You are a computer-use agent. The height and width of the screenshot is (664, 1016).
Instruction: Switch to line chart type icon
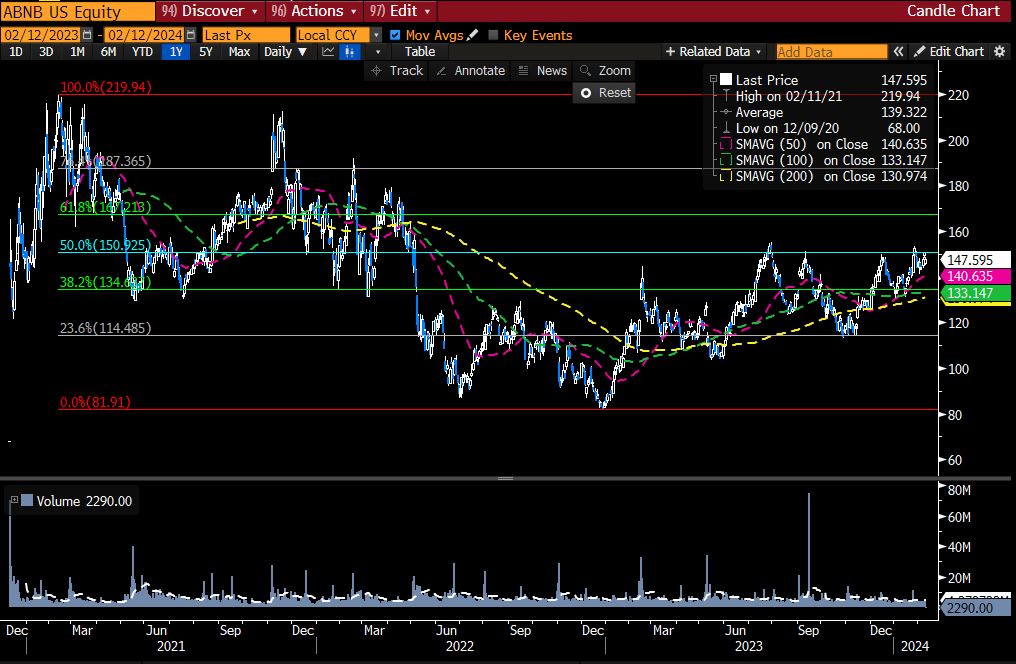pyautogui.click(x=329, y=52)
